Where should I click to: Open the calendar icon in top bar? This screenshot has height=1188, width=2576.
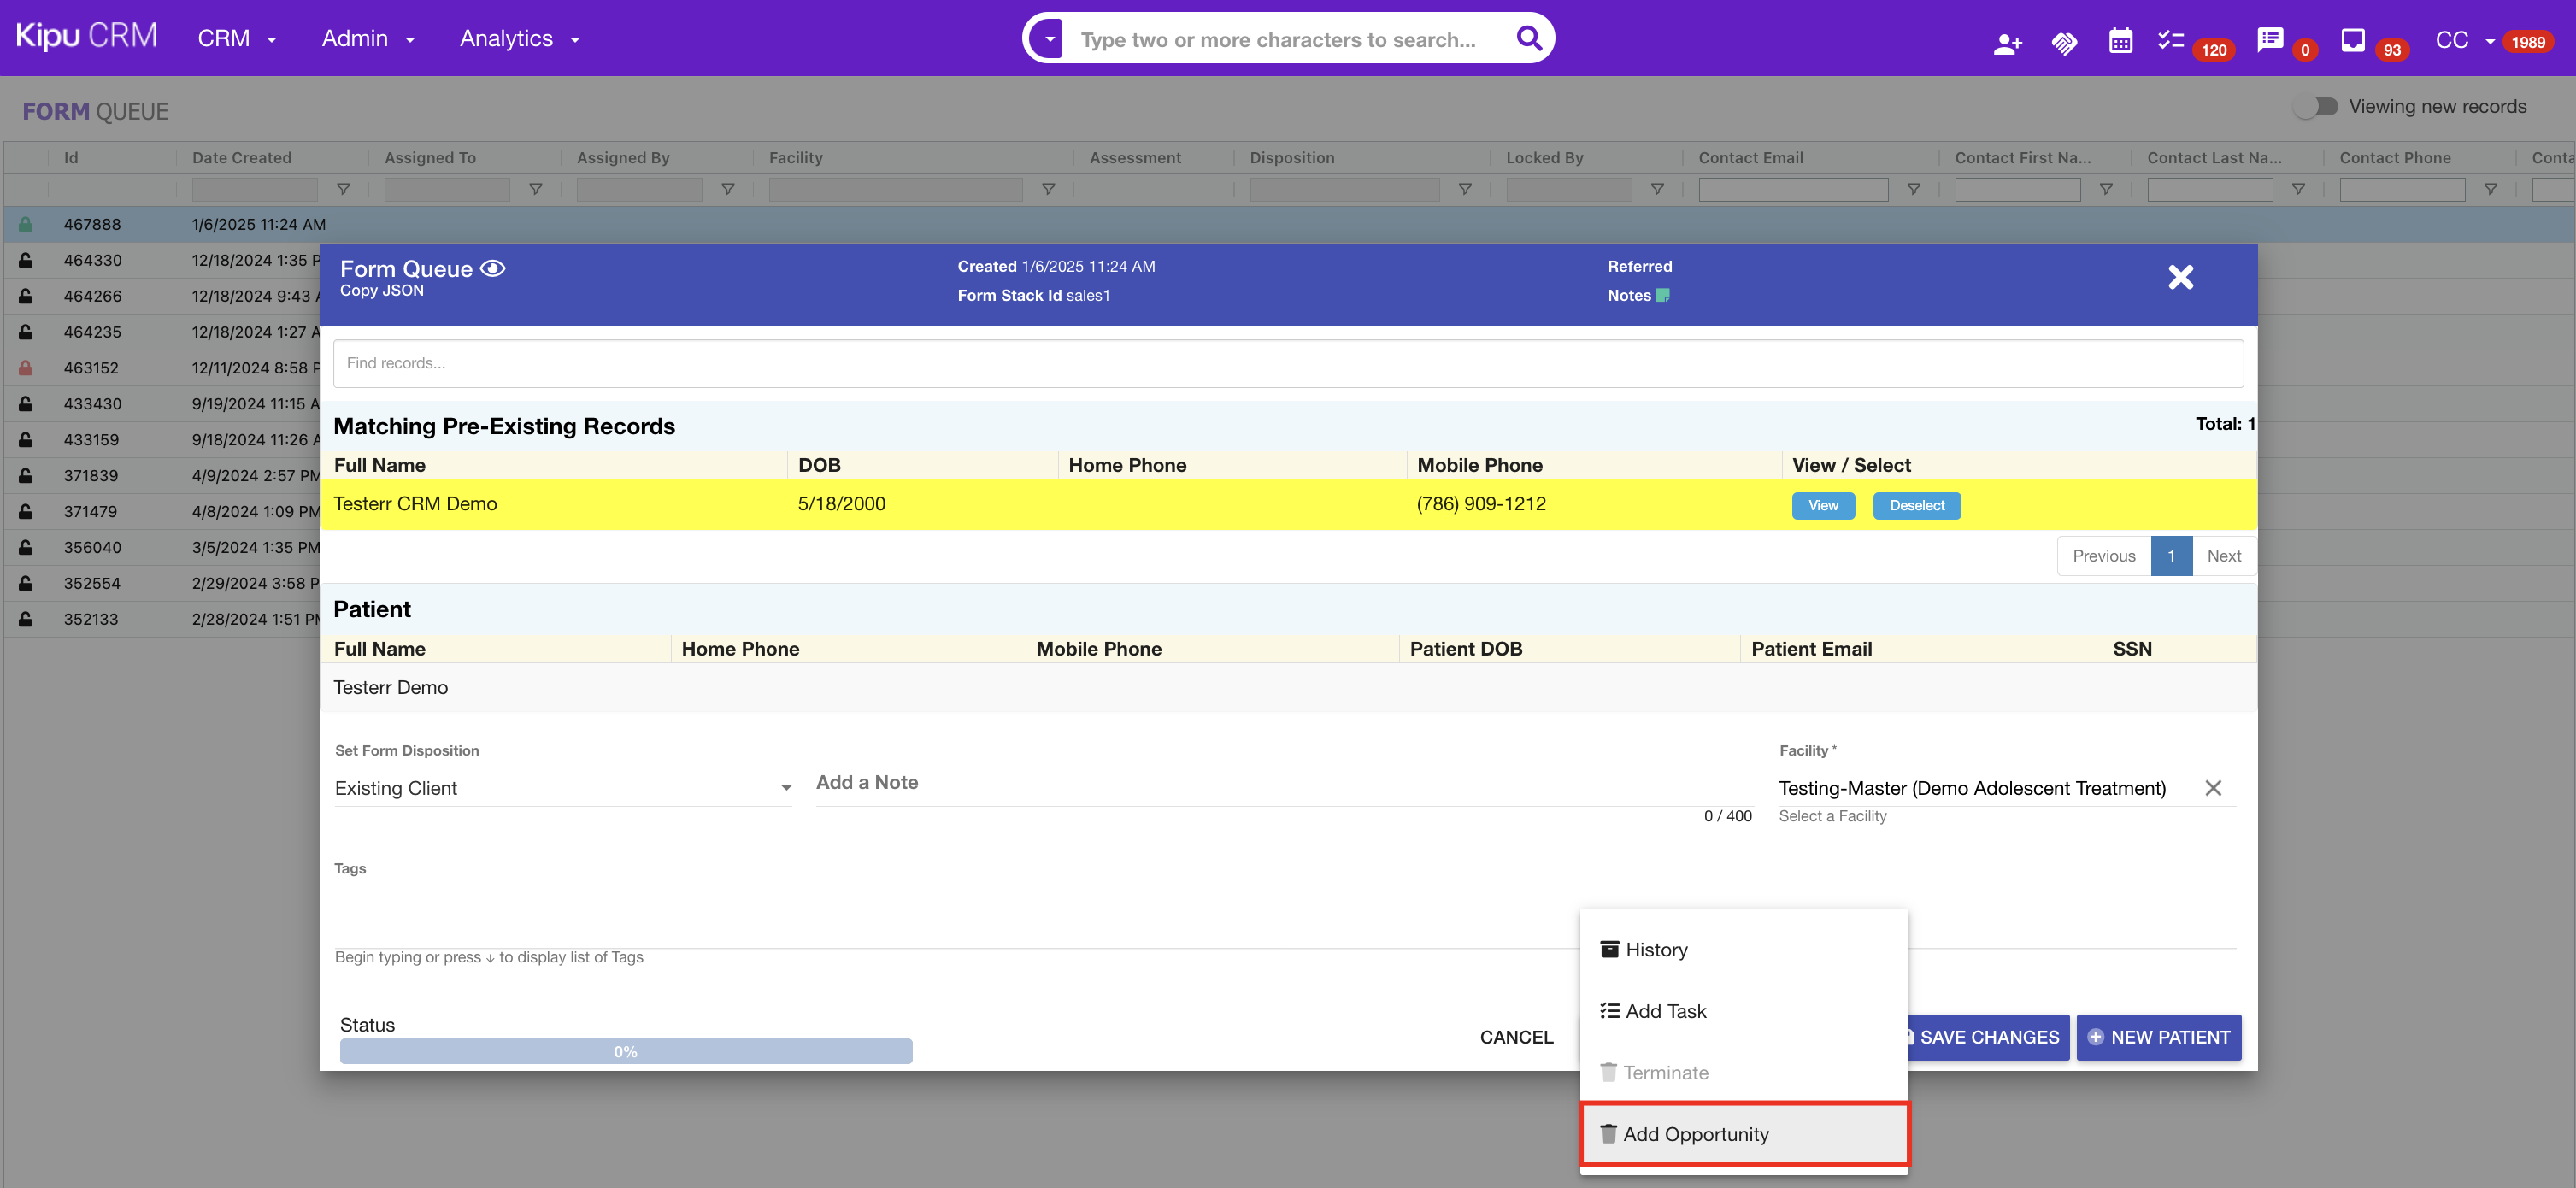click(x=2120, y=41)
